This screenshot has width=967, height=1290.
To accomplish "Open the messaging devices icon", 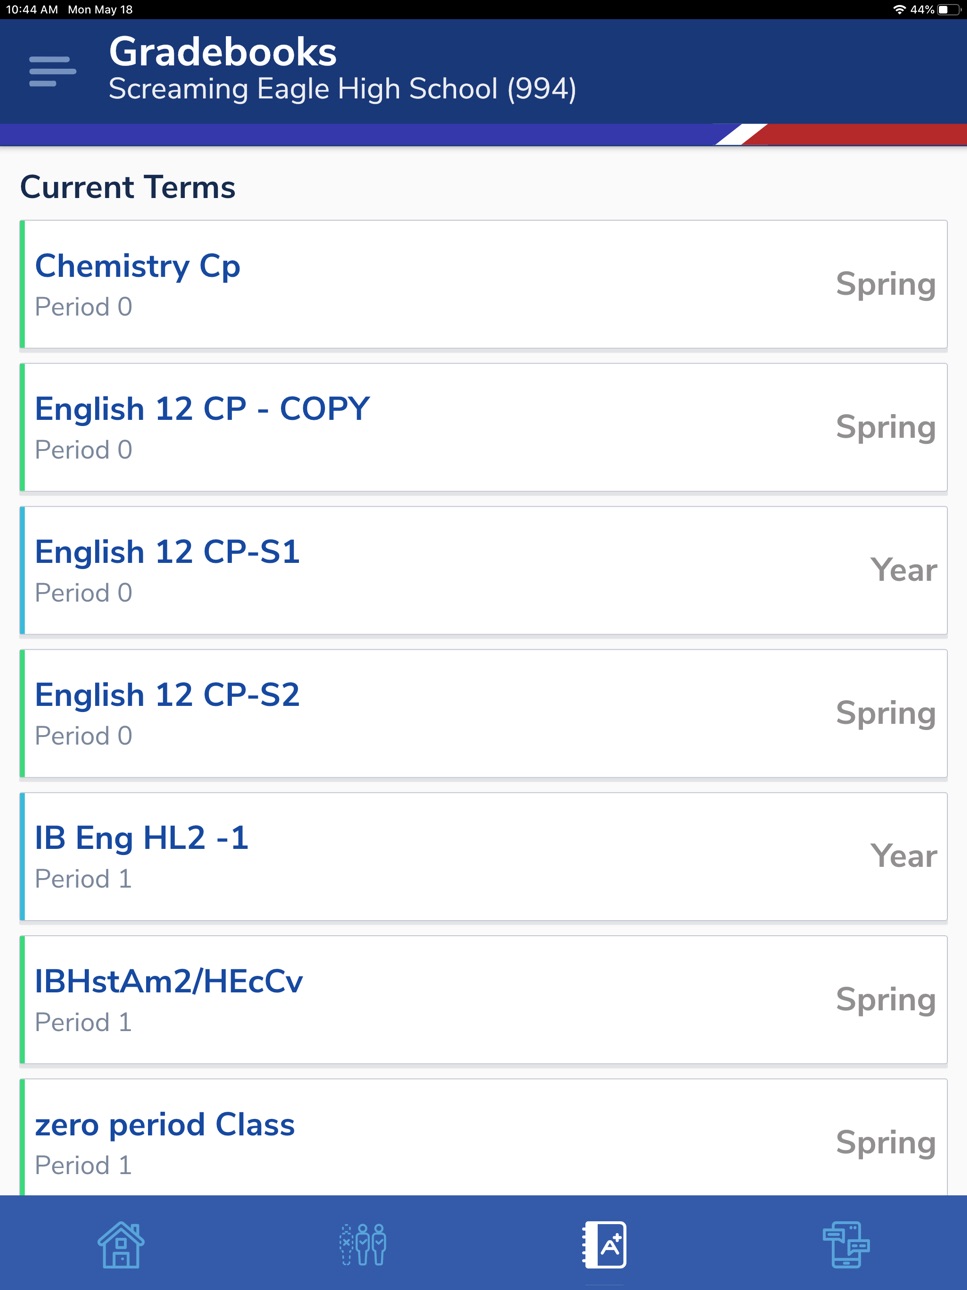I will coord(846,1244).
